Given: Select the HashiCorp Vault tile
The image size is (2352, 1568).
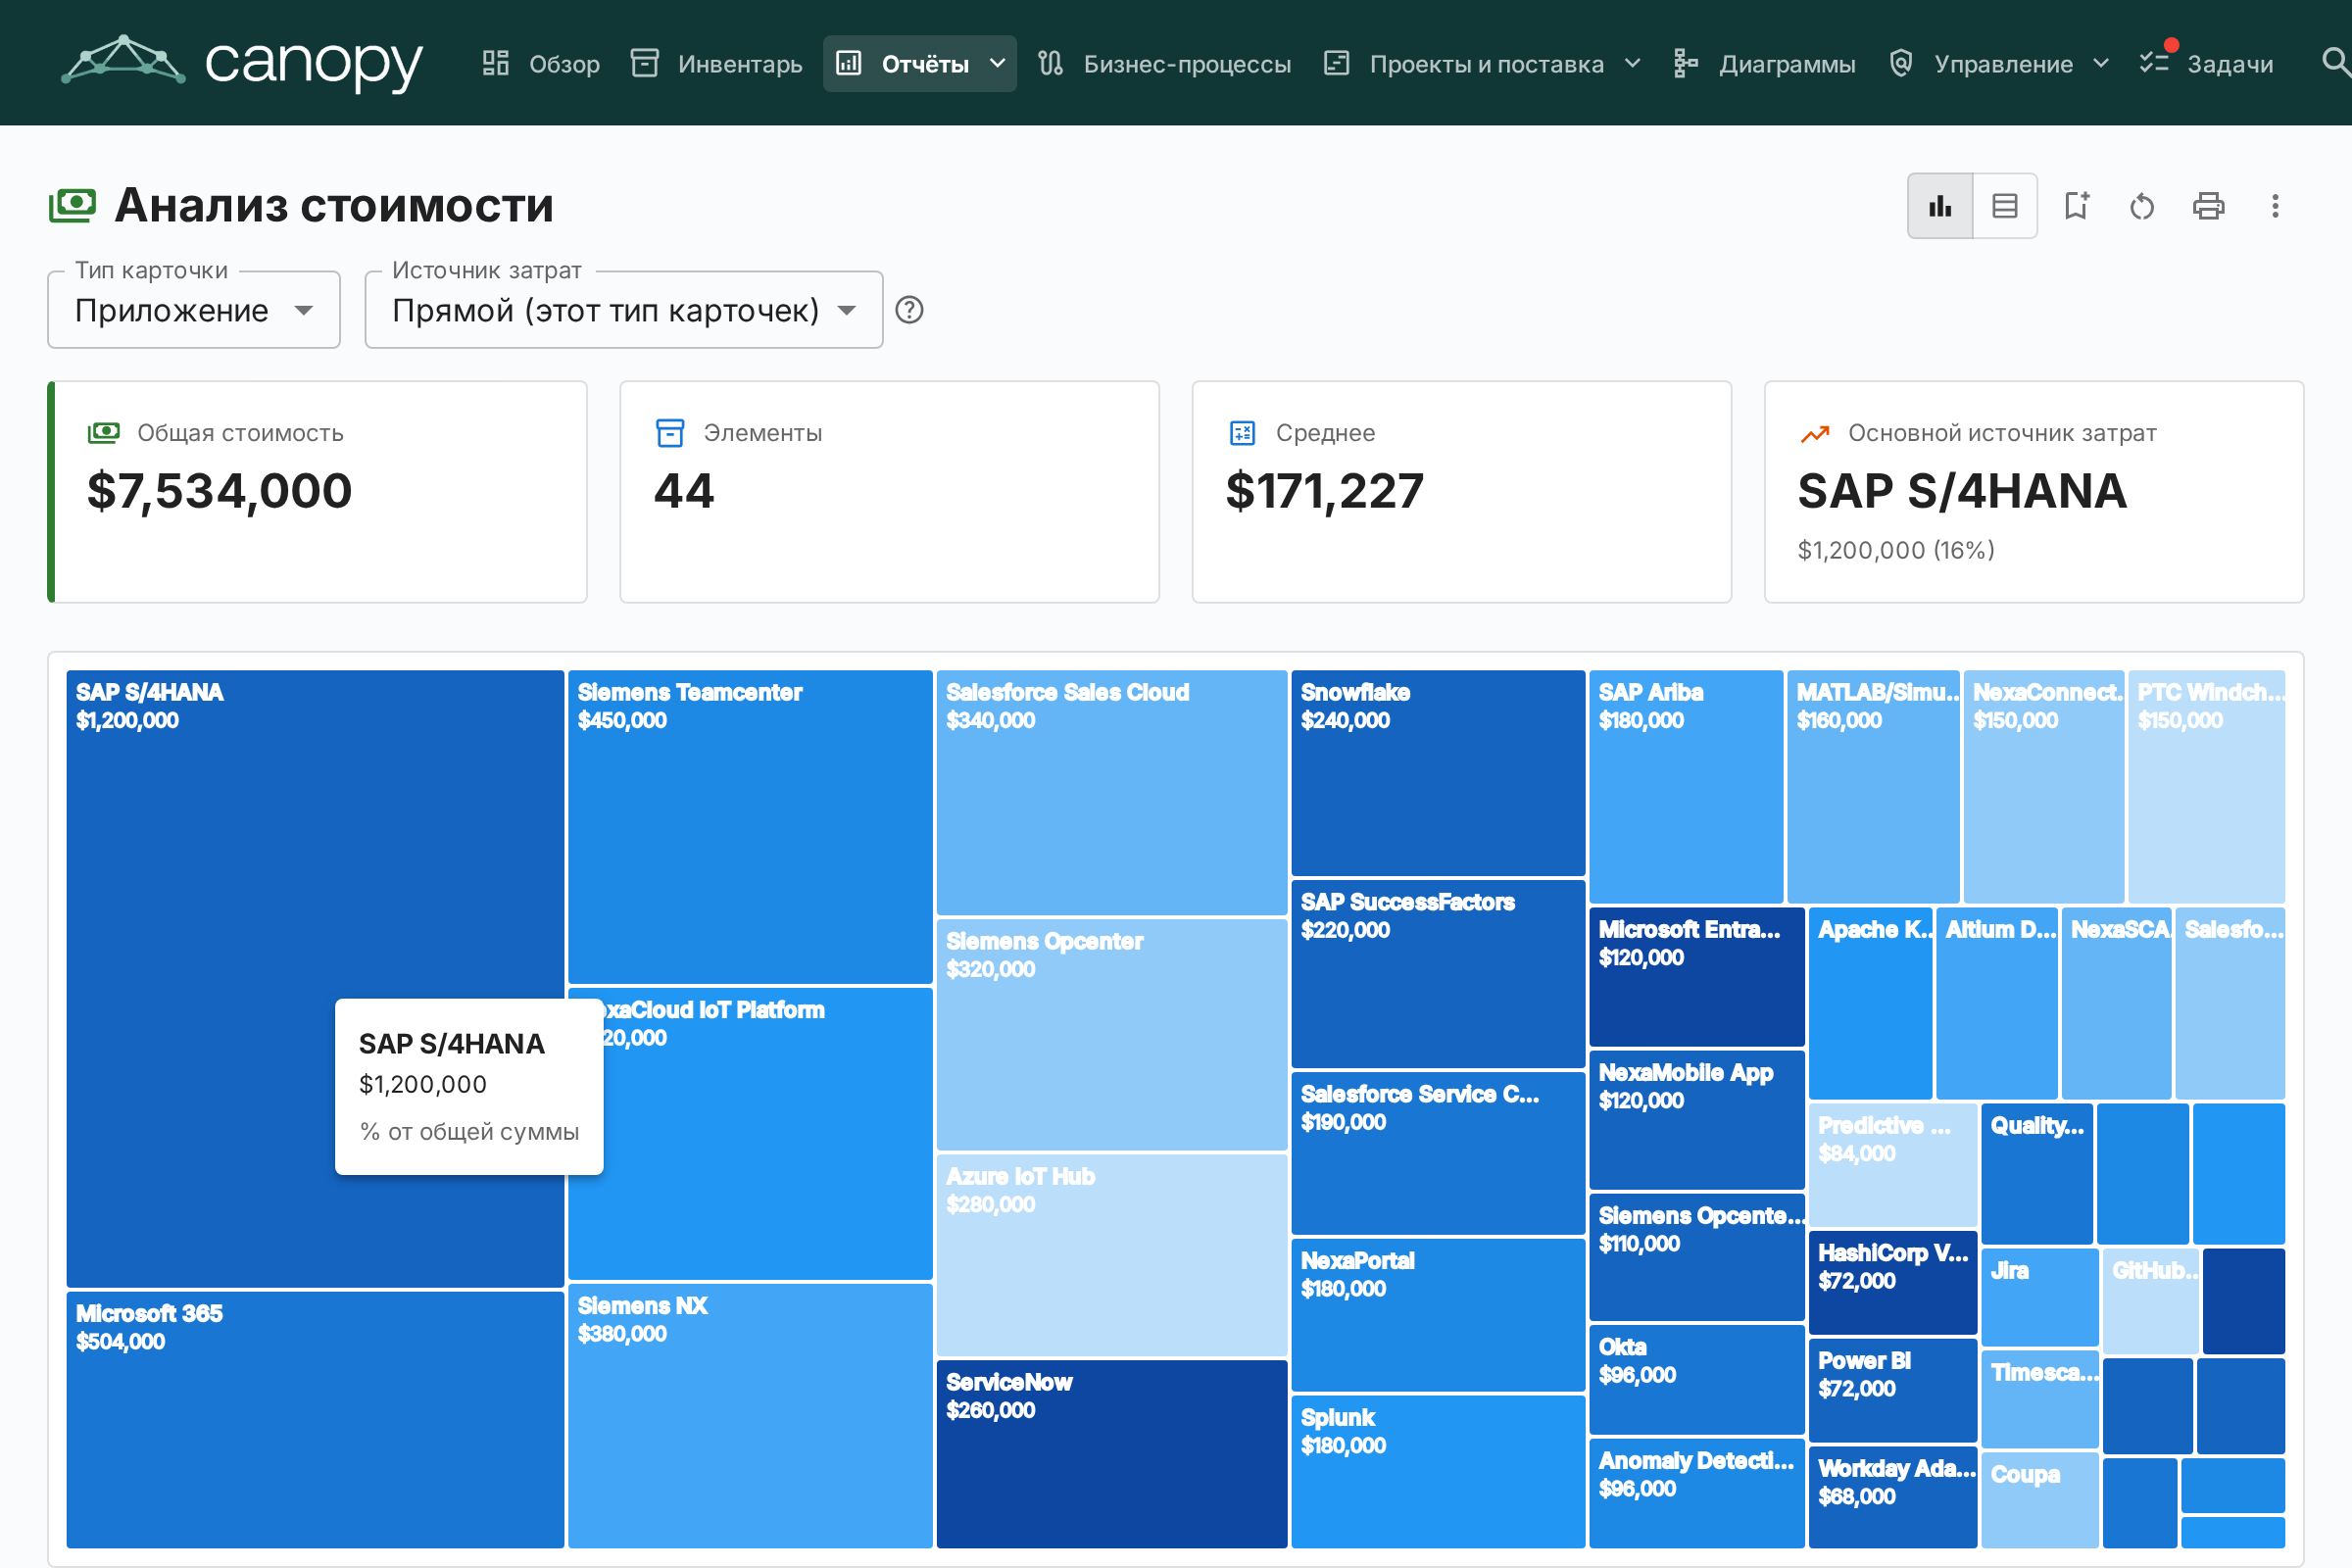Looking at the screenshot, I should [x=1893, y=1283].
